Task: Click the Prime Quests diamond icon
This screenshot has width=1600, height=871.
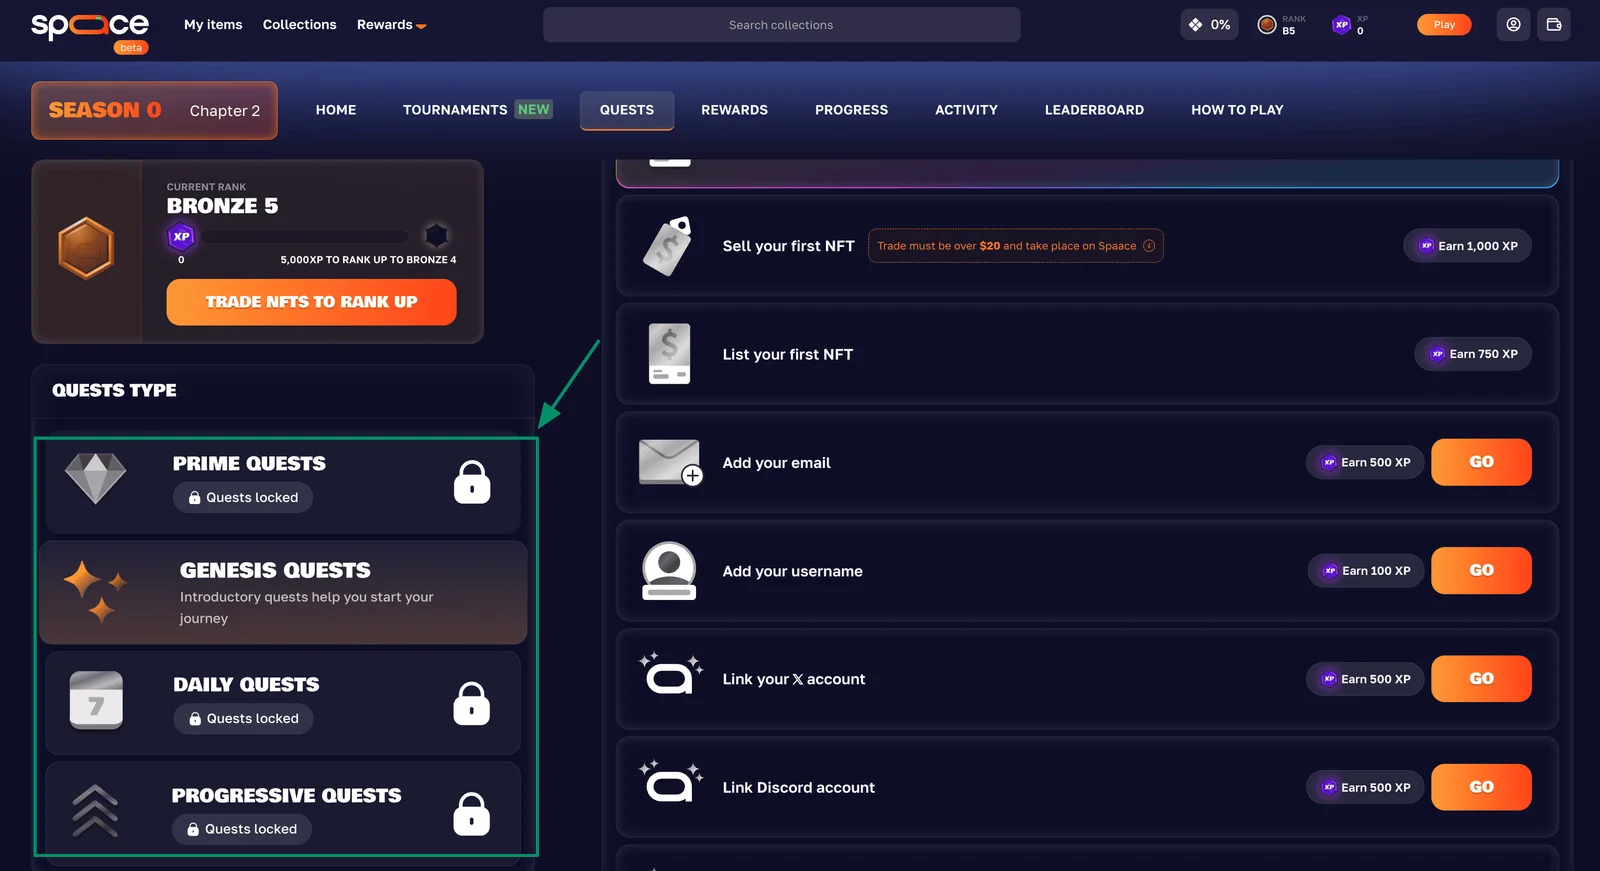Action: 96,478
